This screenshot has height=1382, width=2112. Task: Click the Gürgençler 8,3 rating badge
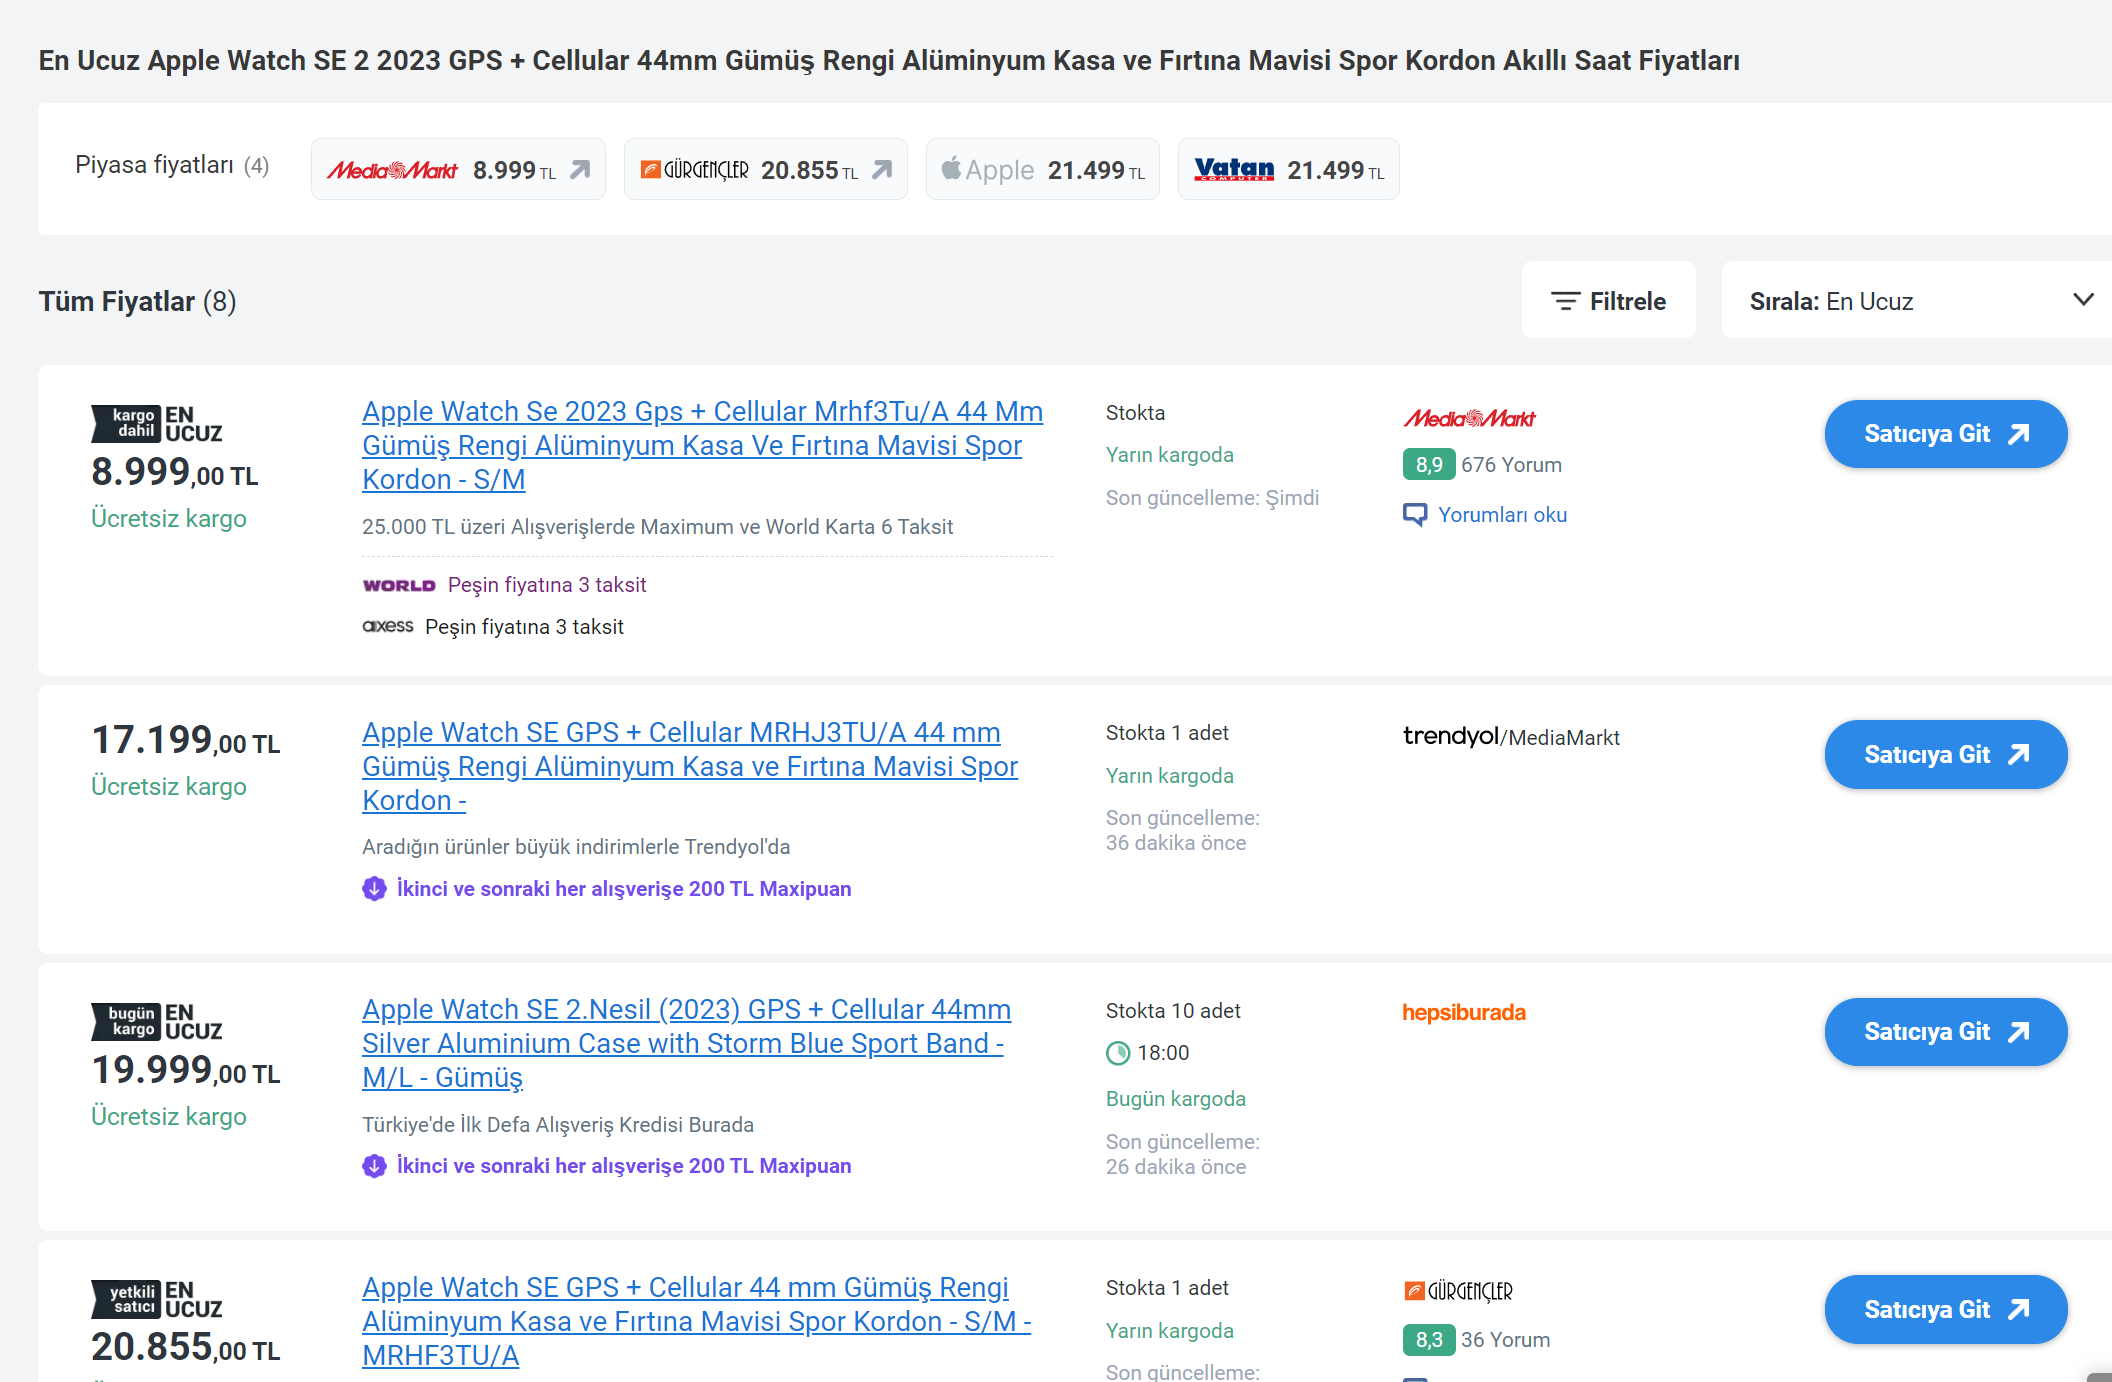pyautogui.click(x=1428, y=1340)
